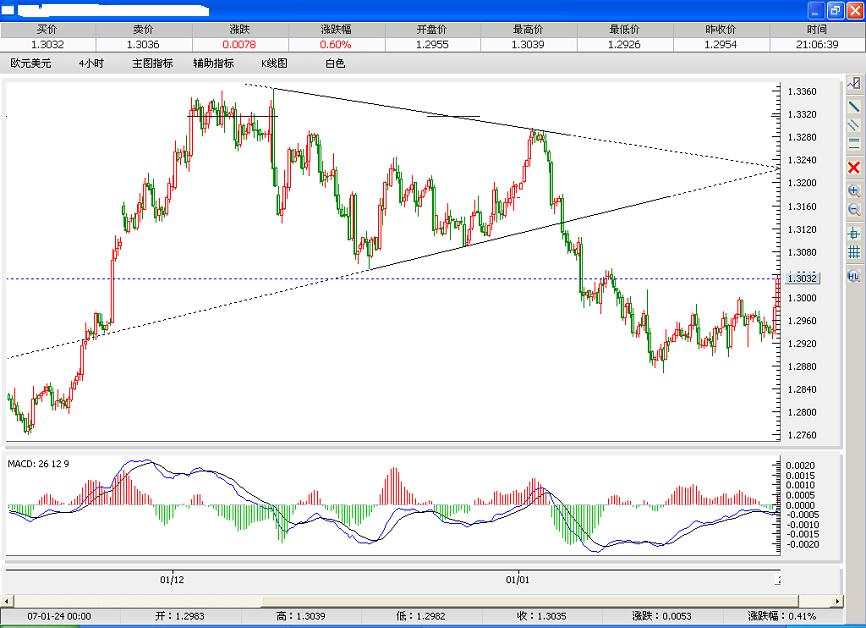This screenshot has height=628, width=866.
Task: Click the 1.3360 price axis label
Action: tap(802, 92)
